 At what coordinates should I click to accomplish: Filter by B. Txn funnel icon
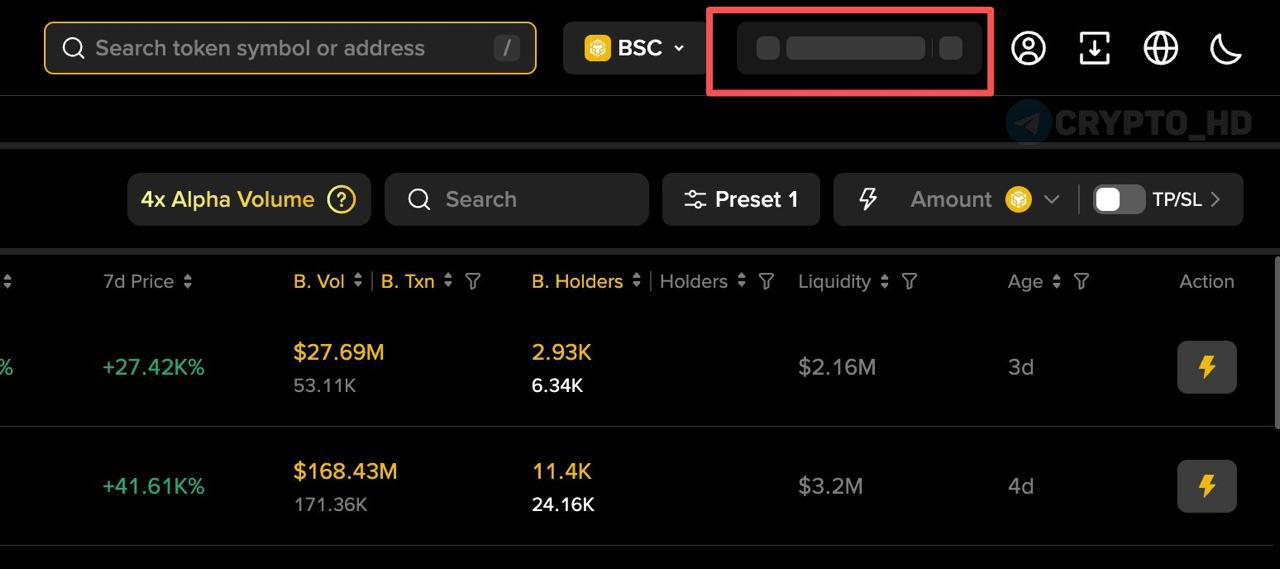(x=473, y=281)
